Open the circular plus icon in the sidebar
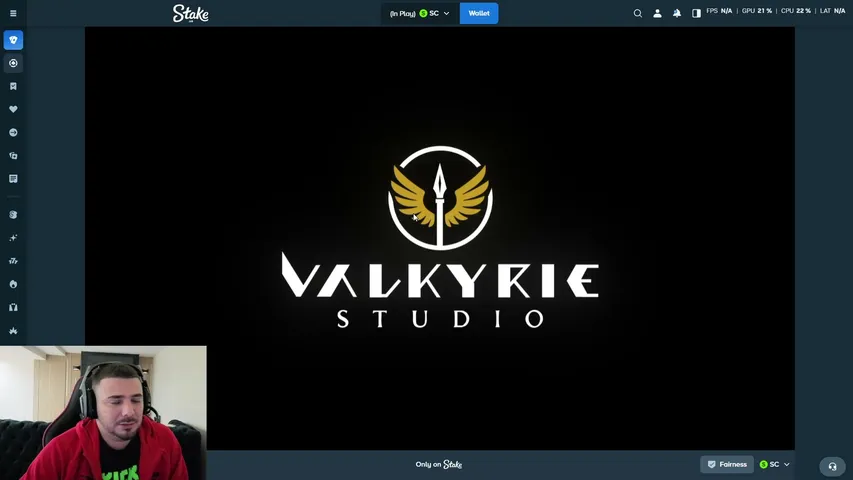853x480 pixels. click(x=13, y=63)
